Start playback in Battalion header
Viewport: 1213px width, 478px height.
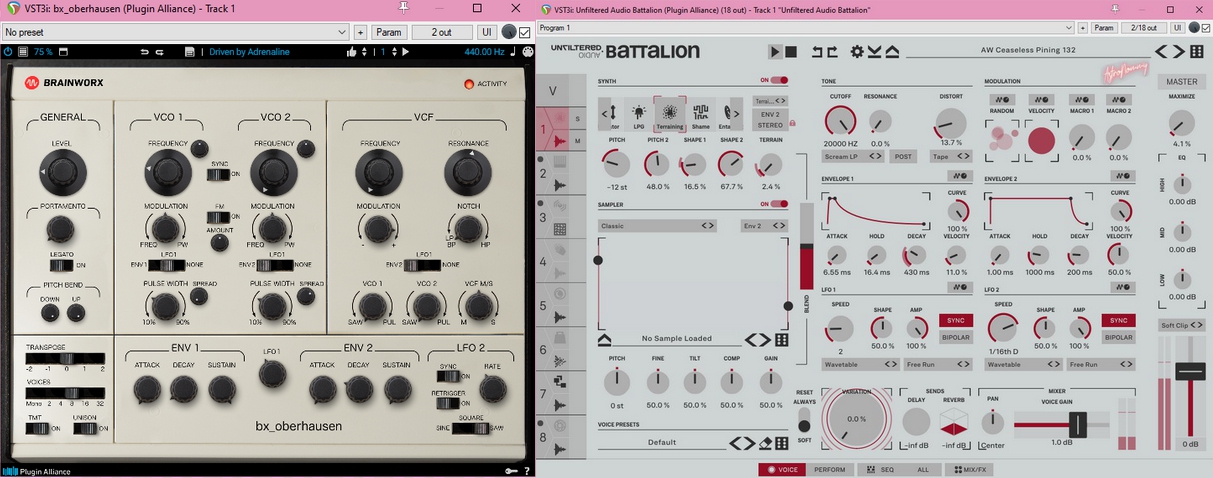pos(775,51)
